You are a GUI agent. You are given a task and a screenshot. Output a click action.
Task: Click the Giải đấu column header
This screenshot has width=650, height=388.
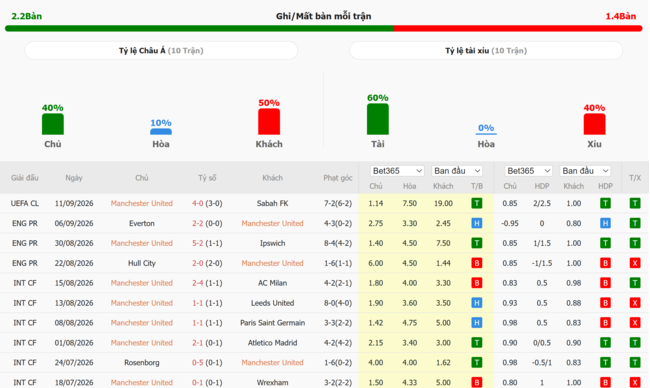pos(24,178)
